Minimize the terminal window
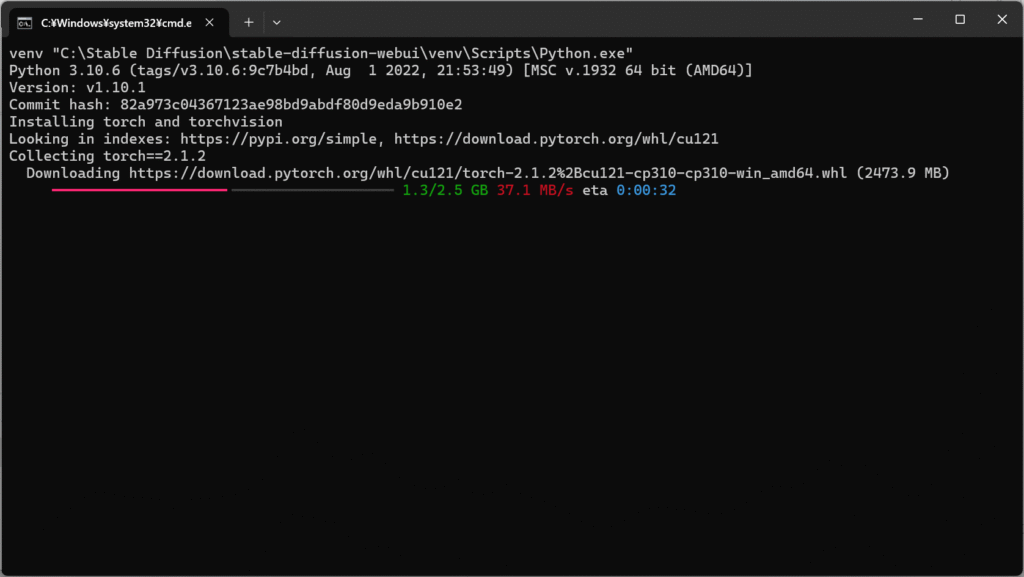Screen dimensions: 1024x577 click(x=918, y=20)
